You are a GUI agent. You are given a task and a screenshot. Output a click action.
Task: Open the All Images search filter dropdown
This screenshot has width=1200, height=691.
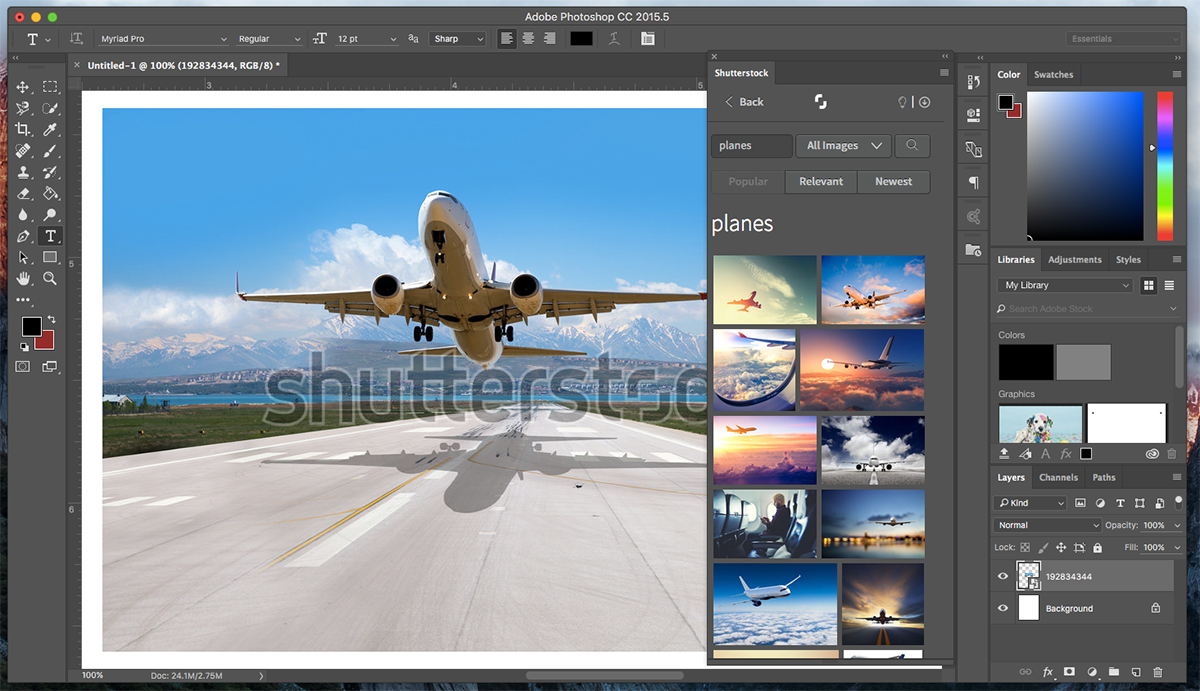[843, 145]
